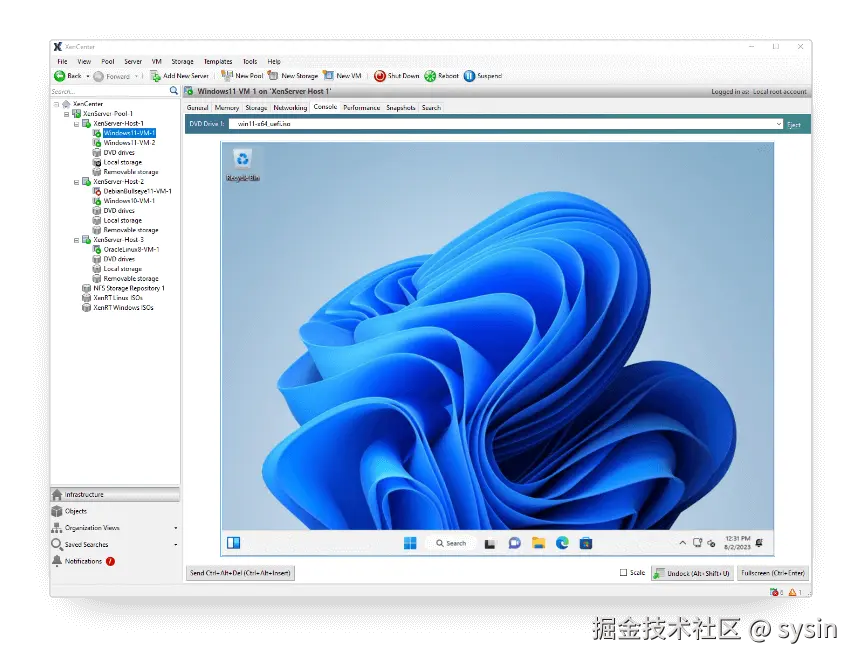Open the Tools menu
This screenshot has width=858, height=663.
pos(250,61)
